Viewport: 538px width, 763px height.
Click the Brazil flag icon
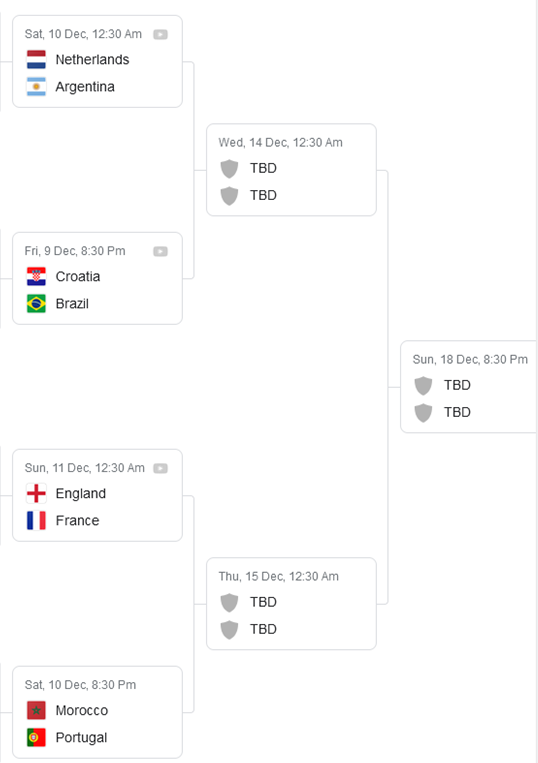click(x=36, y=304)
